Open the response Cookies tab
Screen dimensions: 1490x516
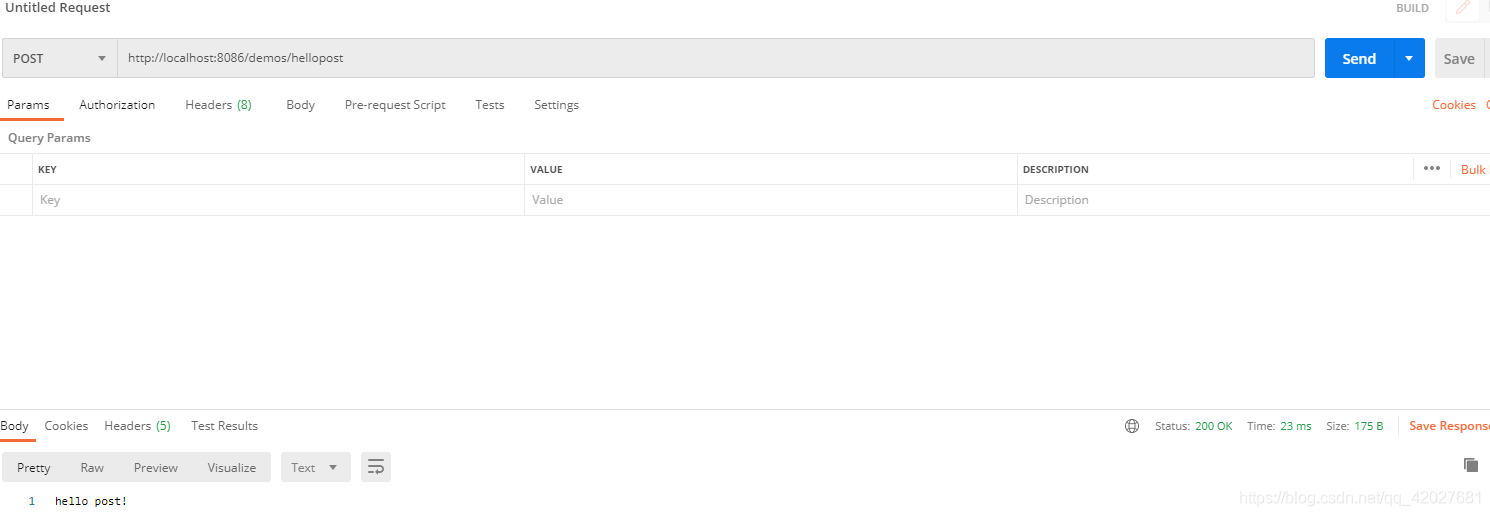click(x=66, y=426)
